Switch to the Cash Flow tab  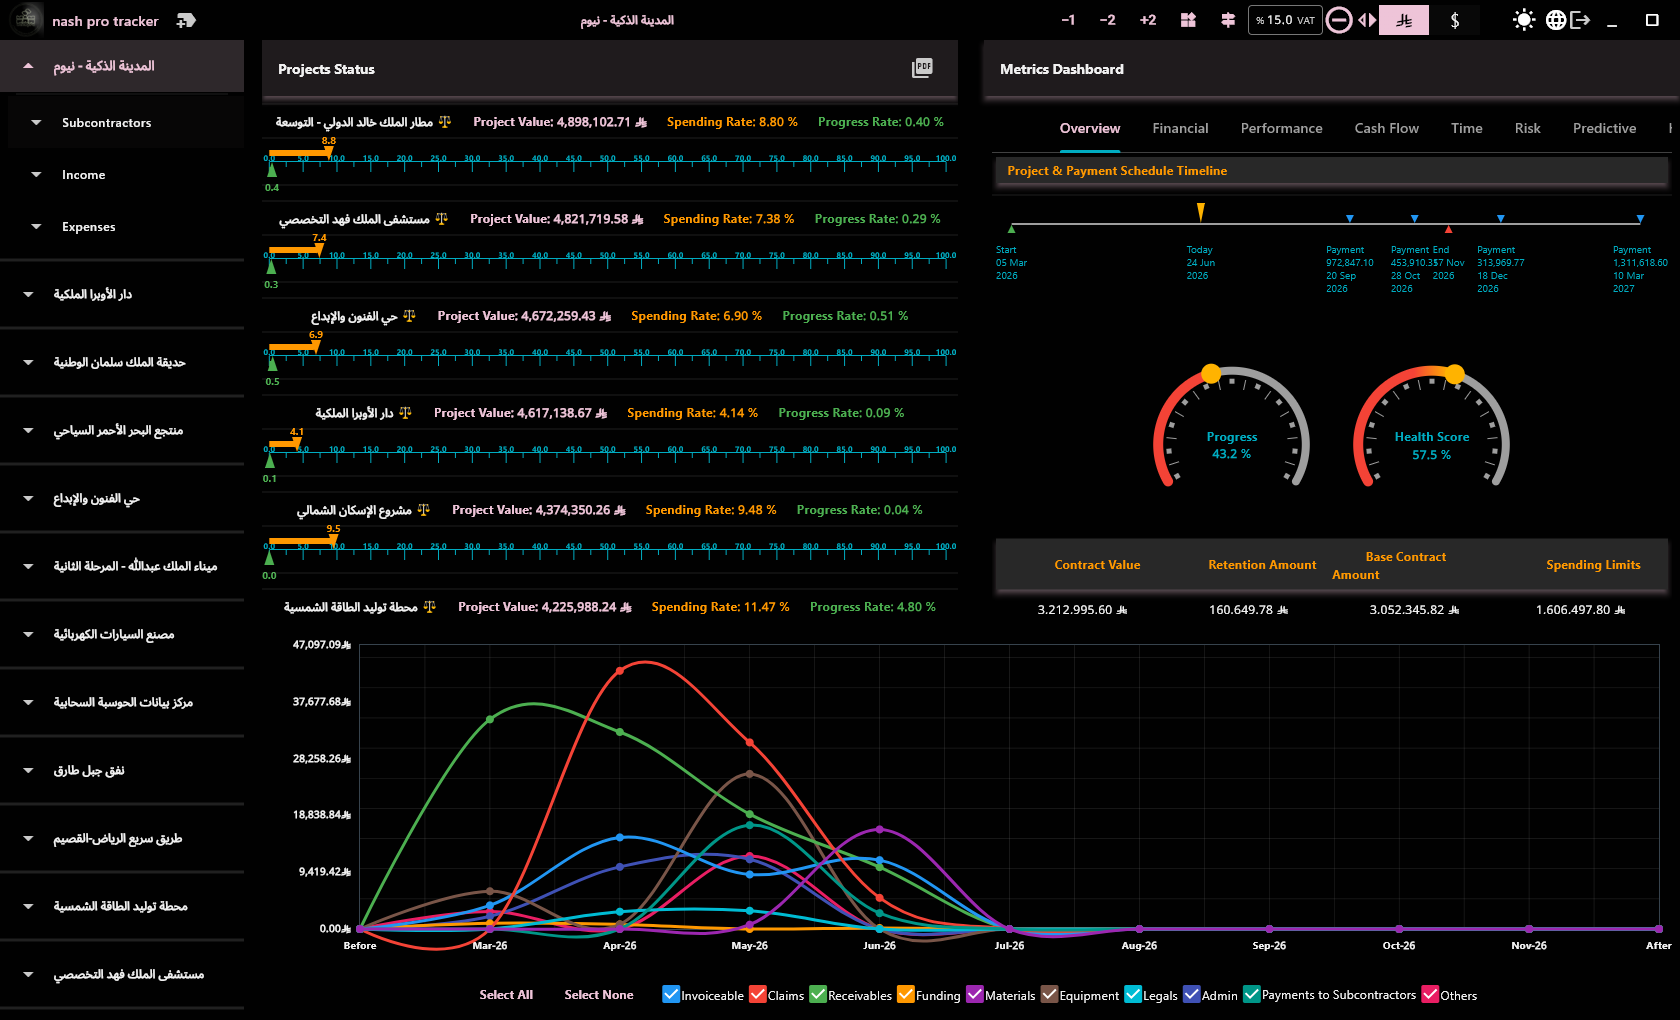[x=1386, y=128]
